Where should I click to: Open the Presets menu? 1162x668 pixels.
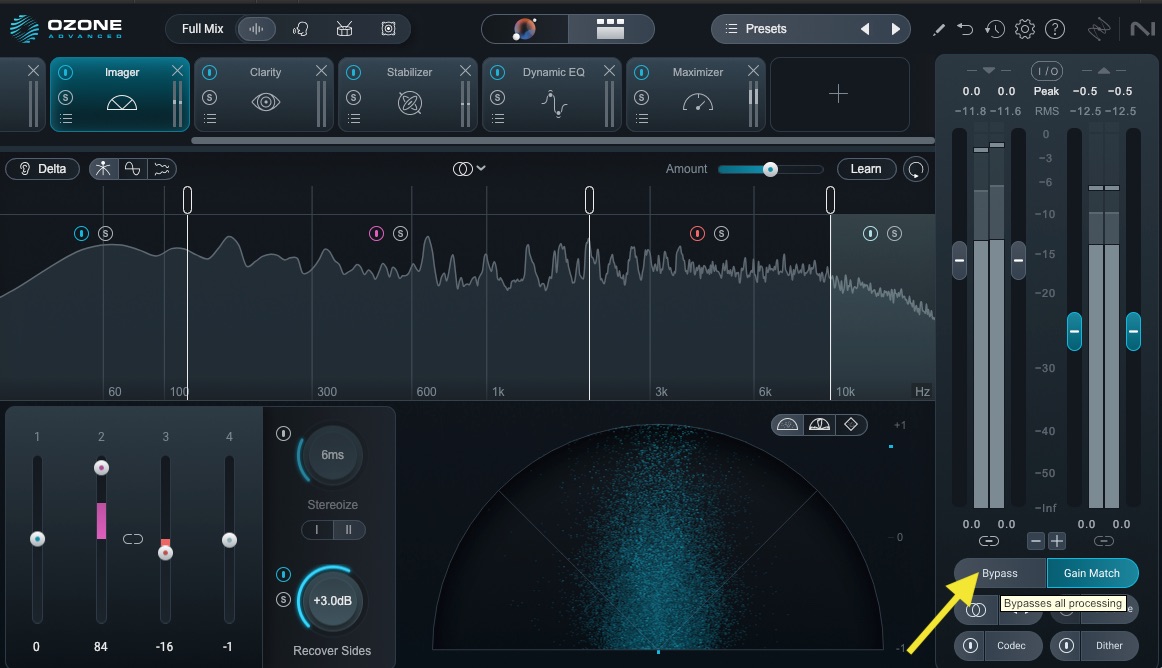[765, 29]
